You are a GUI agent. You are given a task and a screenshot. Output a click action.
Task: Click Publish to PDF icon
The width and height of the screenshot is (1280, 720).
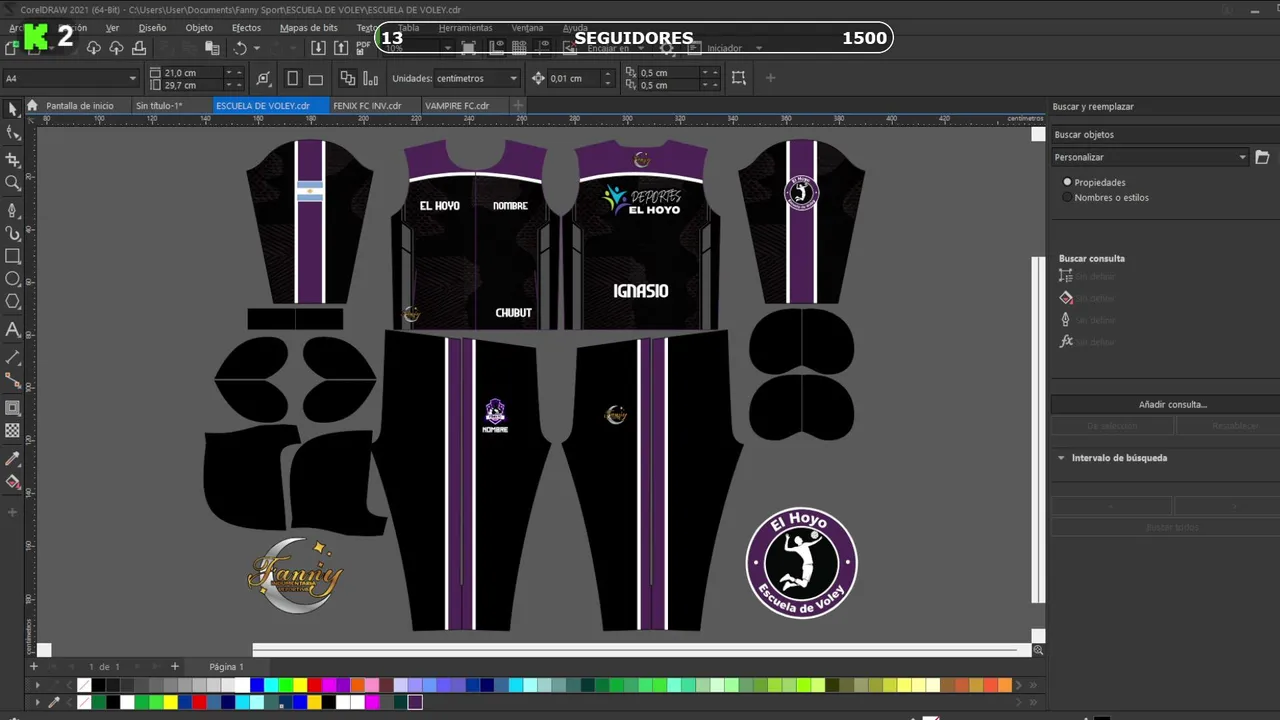pyautogui.click(x=364, y=48)
